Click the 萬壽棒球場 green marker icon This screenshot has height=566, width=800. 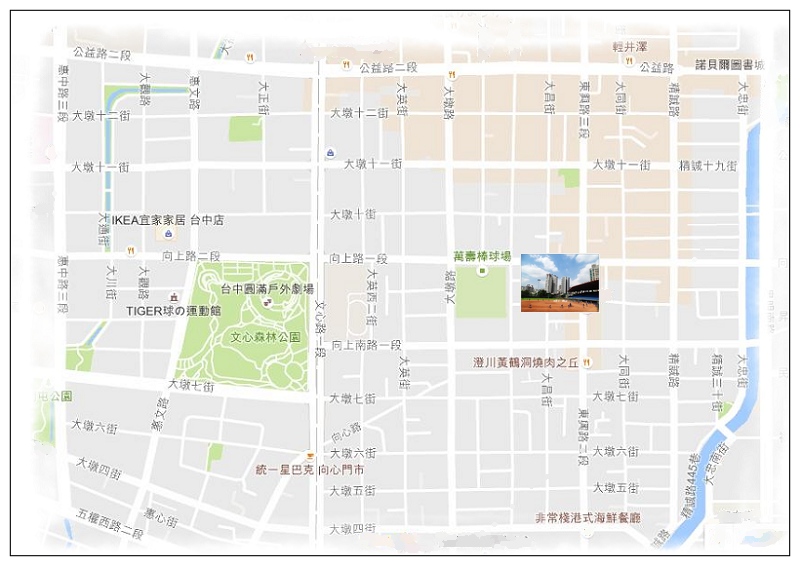(x=480, y=270)
